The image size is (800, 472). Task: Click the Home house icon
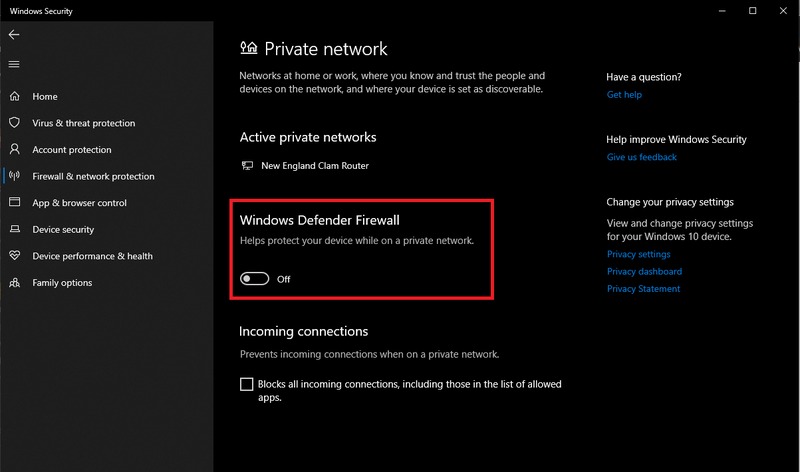14,97
